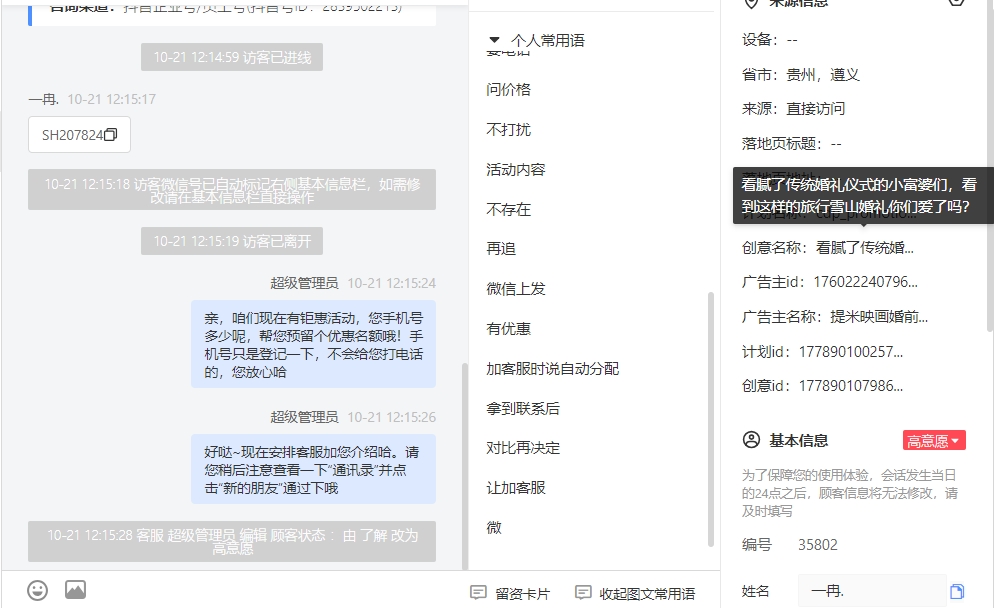The image size is (994, 608).
Task: Collapse the 个人常用语 section triangle
Action: [494, 40]
